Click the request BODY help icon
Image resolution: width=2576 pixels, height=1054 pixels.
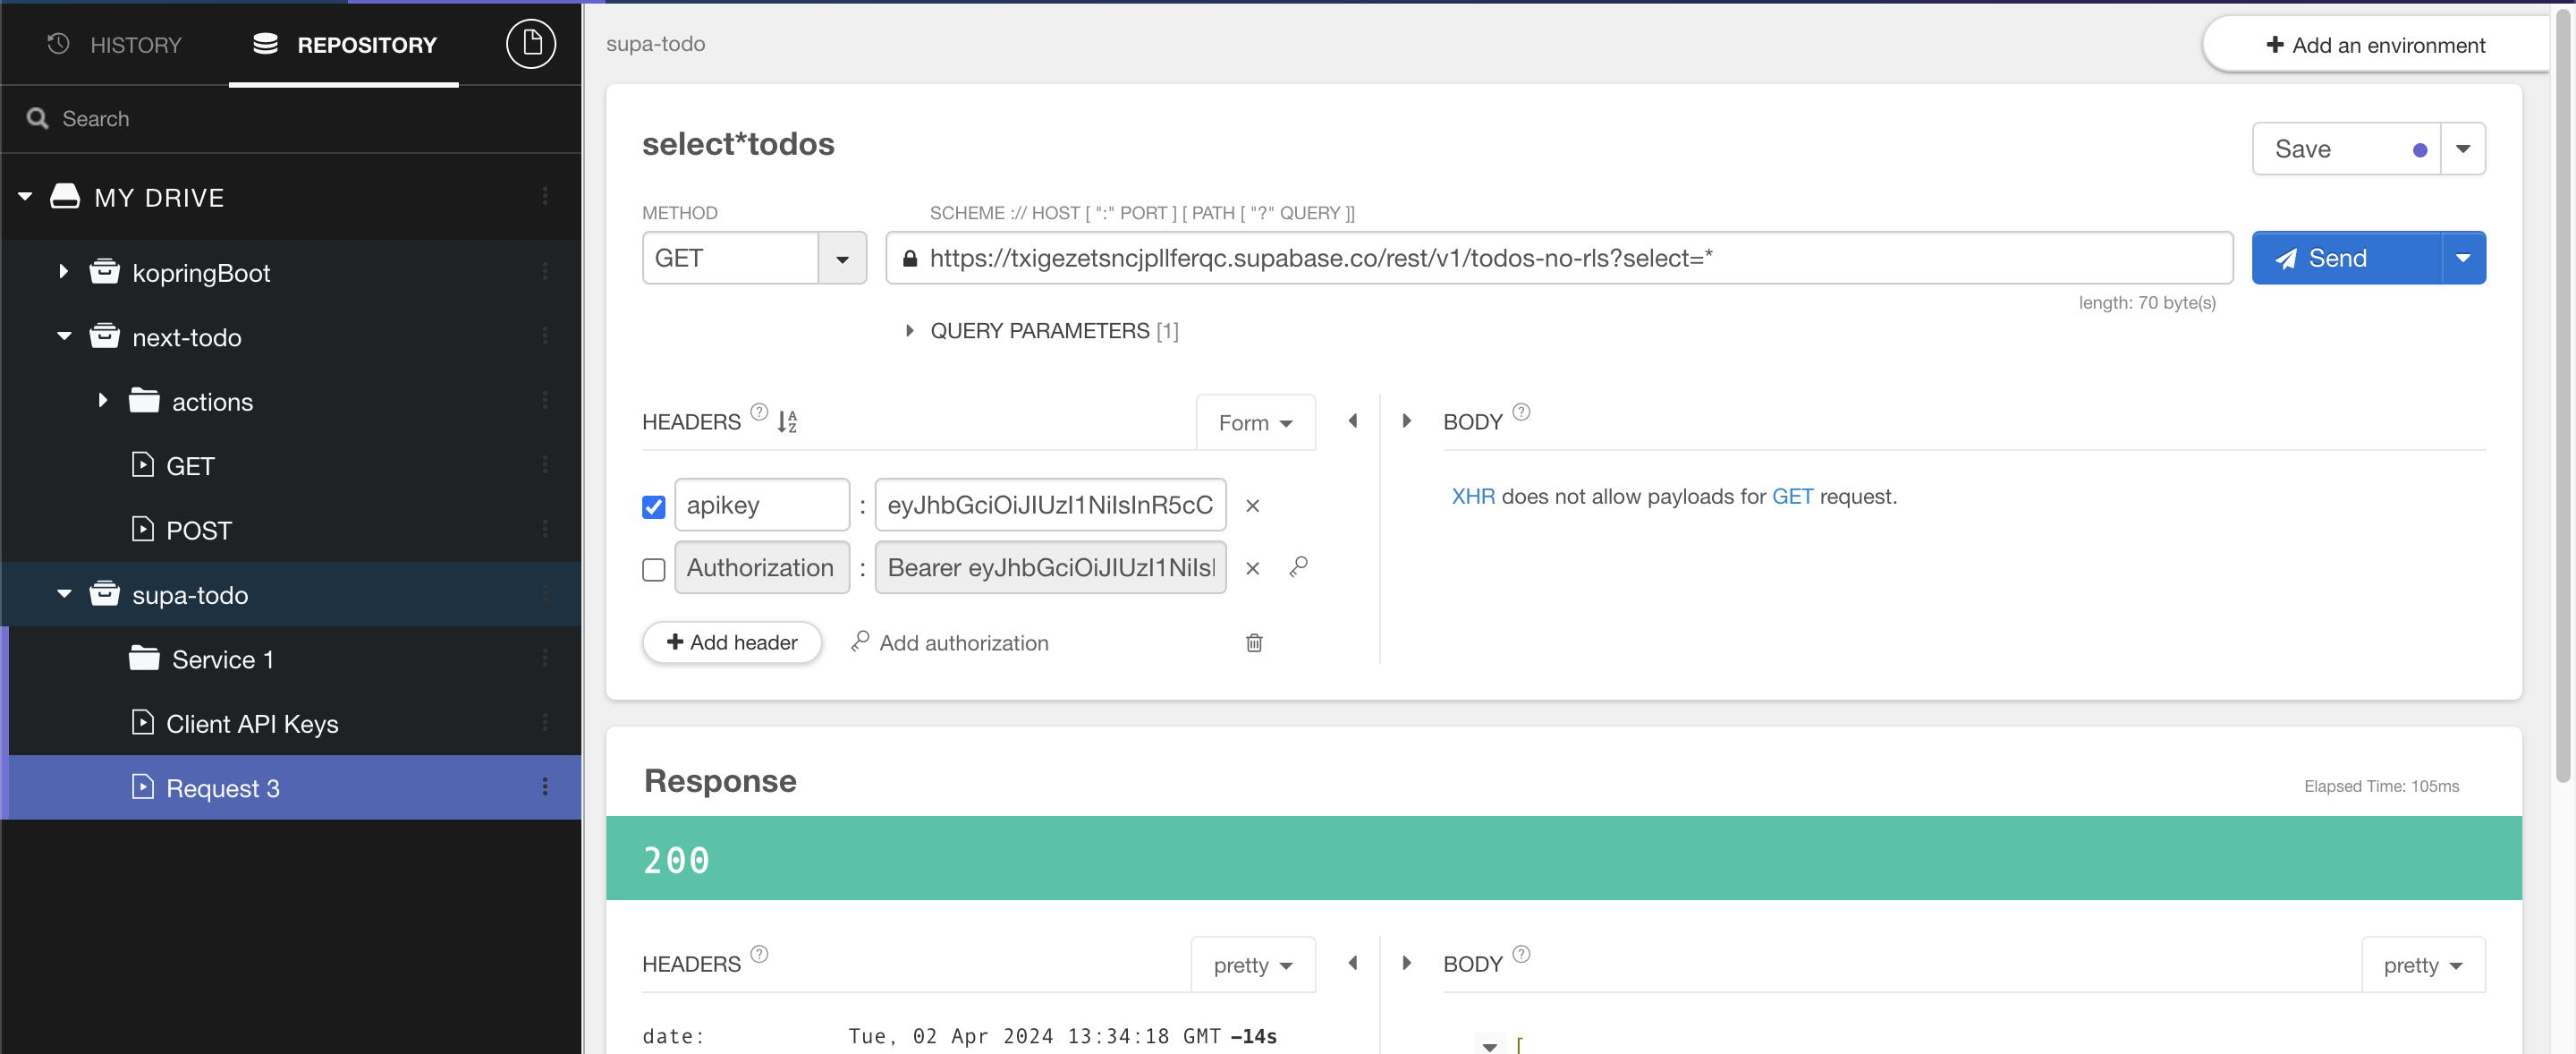pos(1521,412)
